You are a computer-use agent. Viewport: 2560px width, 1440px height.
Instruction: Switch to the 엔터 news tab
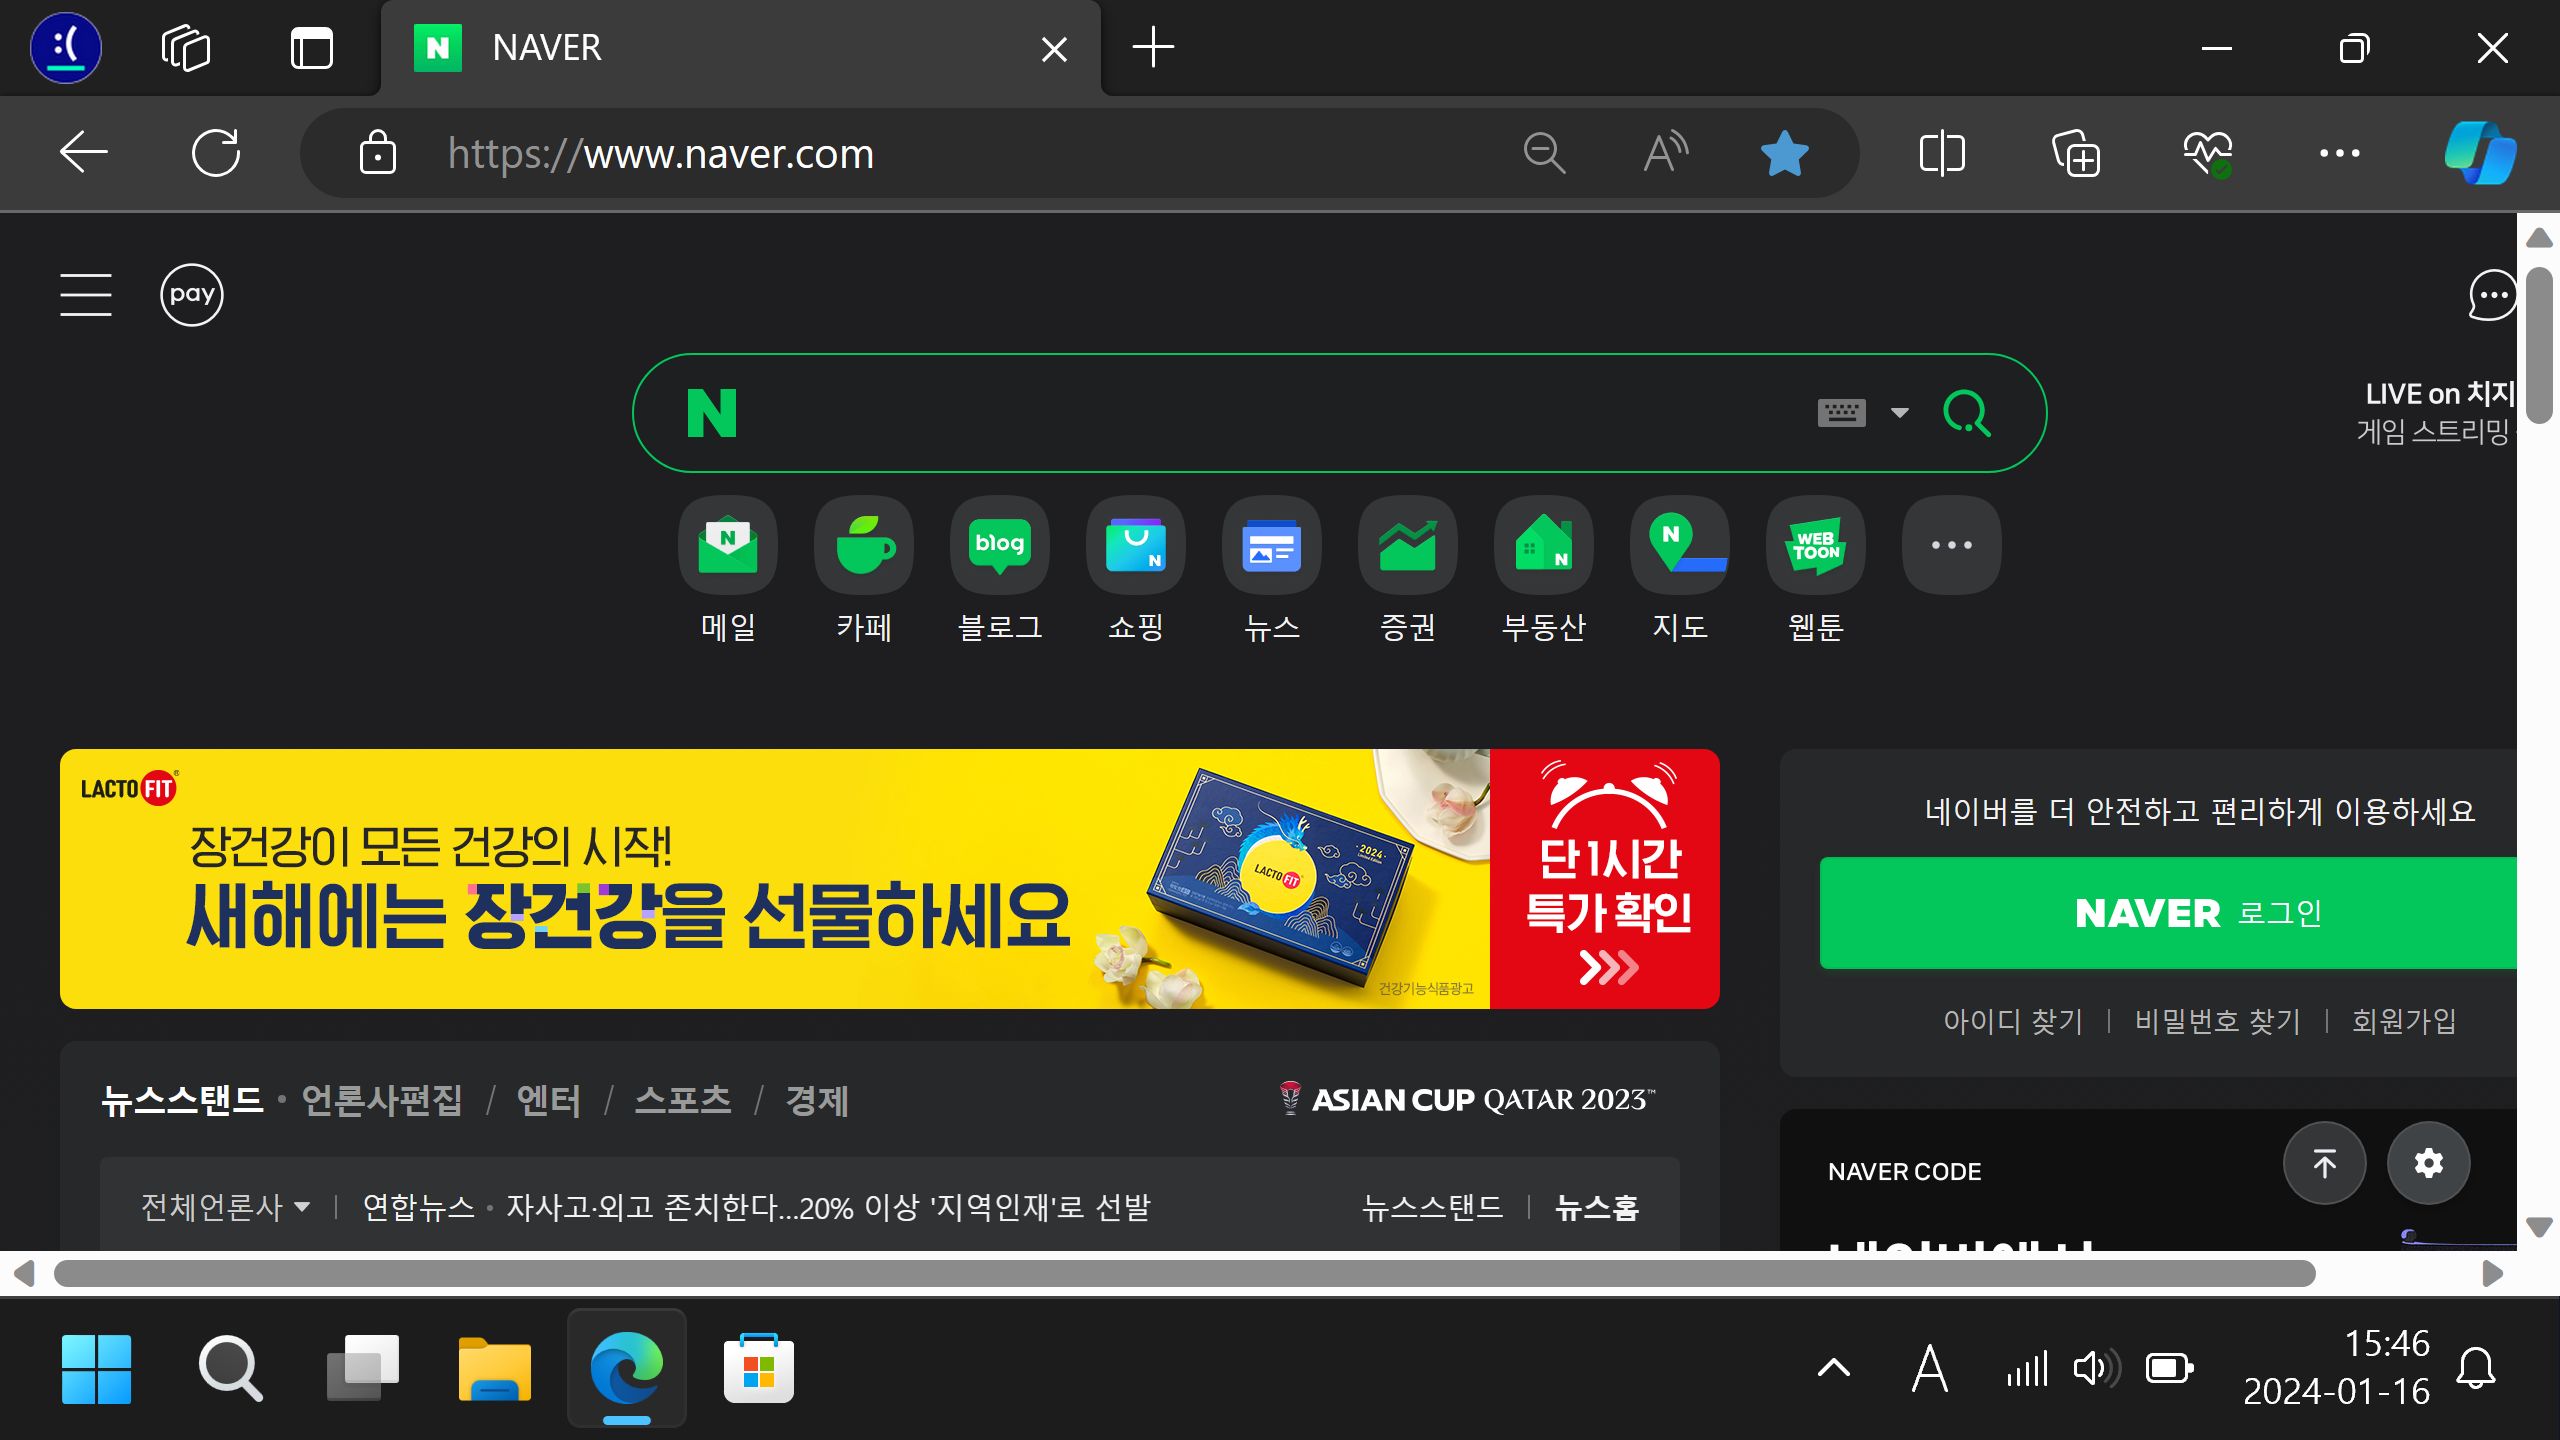tap(548, 1100)
